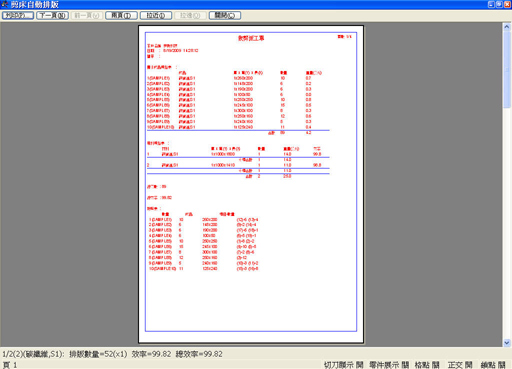
Task: Click the greyed-out 前一頁(V) previous page button
Action: 87,16
